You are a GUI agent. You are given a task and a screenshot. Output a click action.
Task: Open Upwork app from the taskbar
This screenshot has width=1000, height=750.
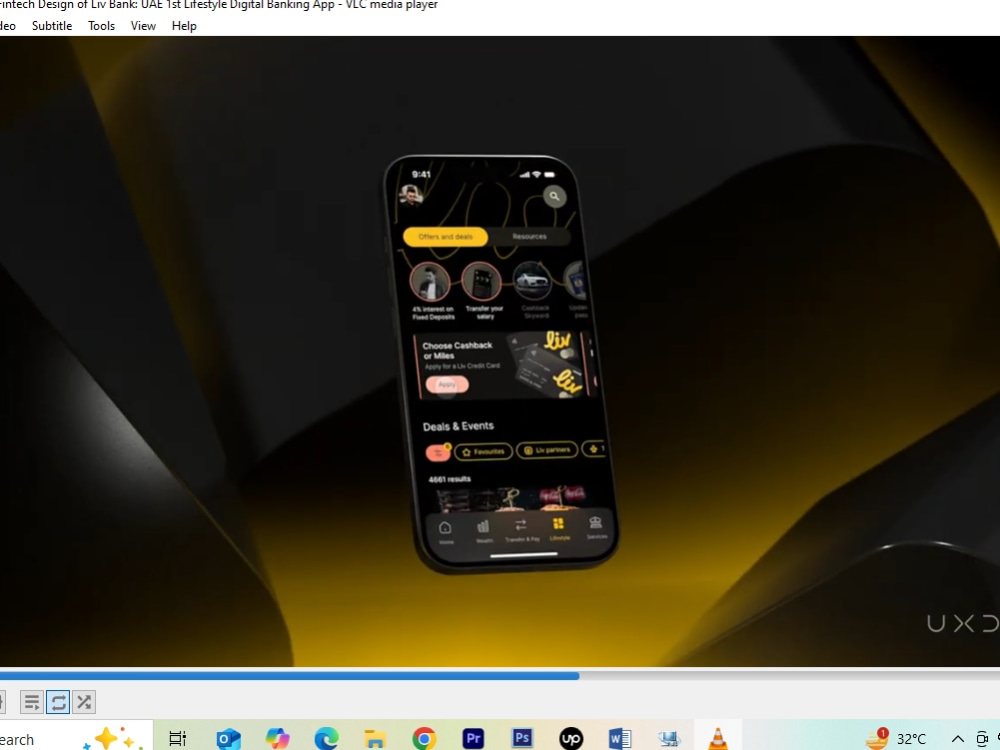571,739
